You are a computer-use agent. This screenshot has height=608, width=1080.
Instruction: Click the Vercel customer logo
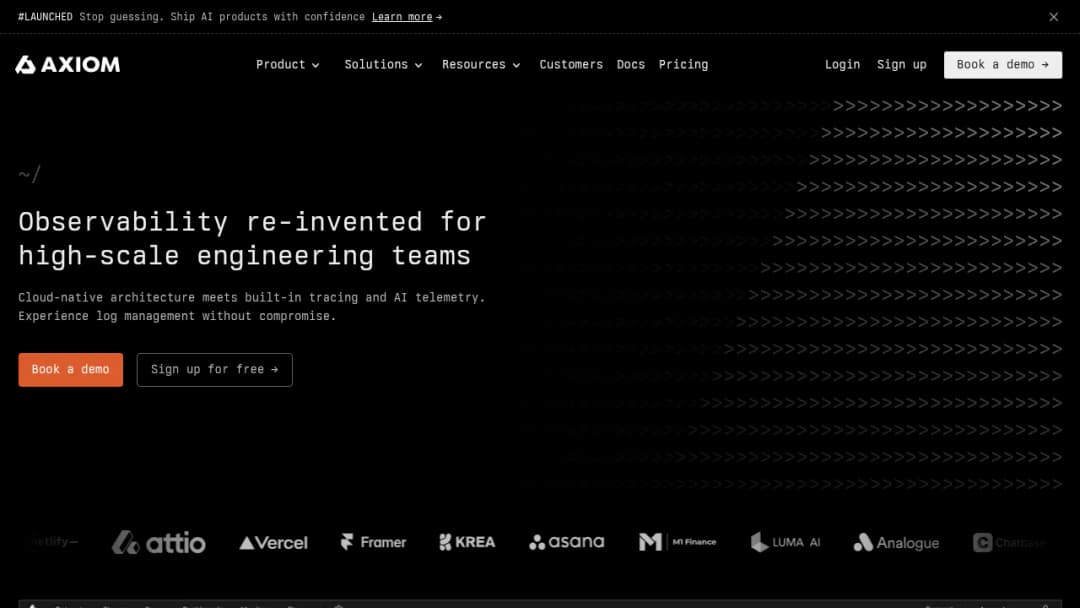(x=273, y=543)
